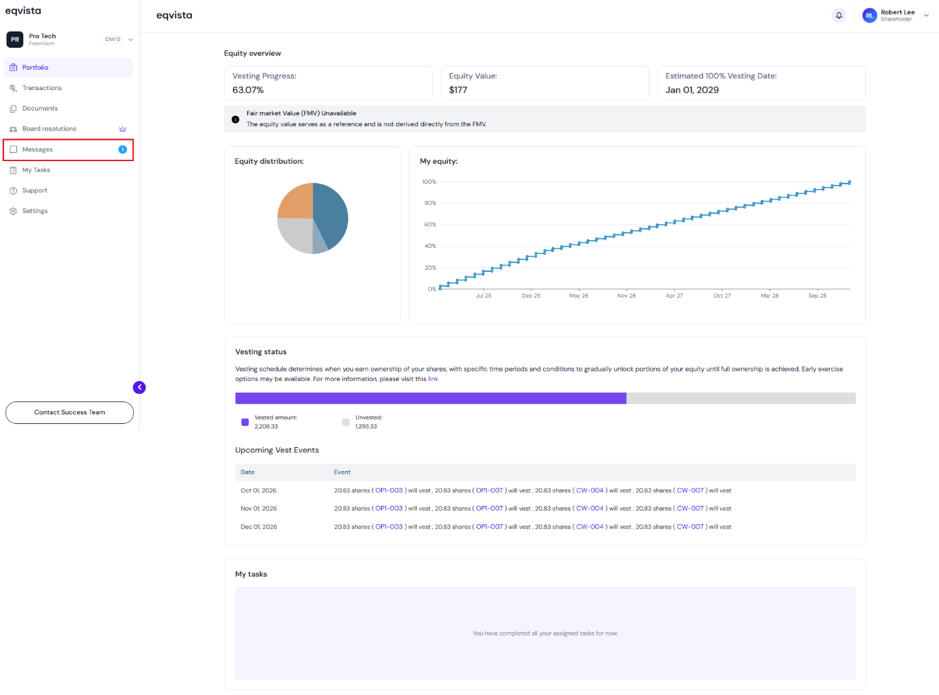The height and width of the screenshot is (695, 939).
Task: Follow the vesting info 'link' hyperlink
Action: (x=433, y=379)
